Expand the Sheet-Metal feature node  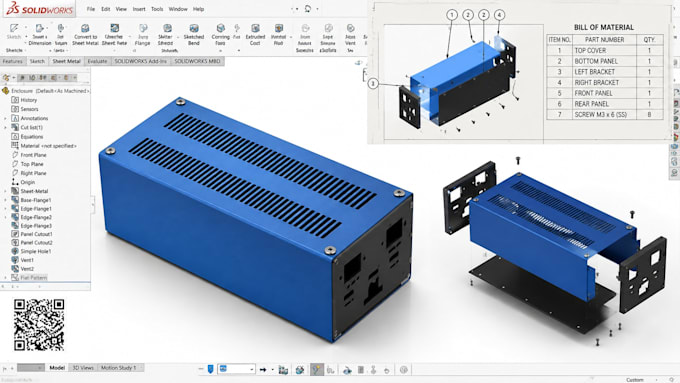[x=5, y=191]
